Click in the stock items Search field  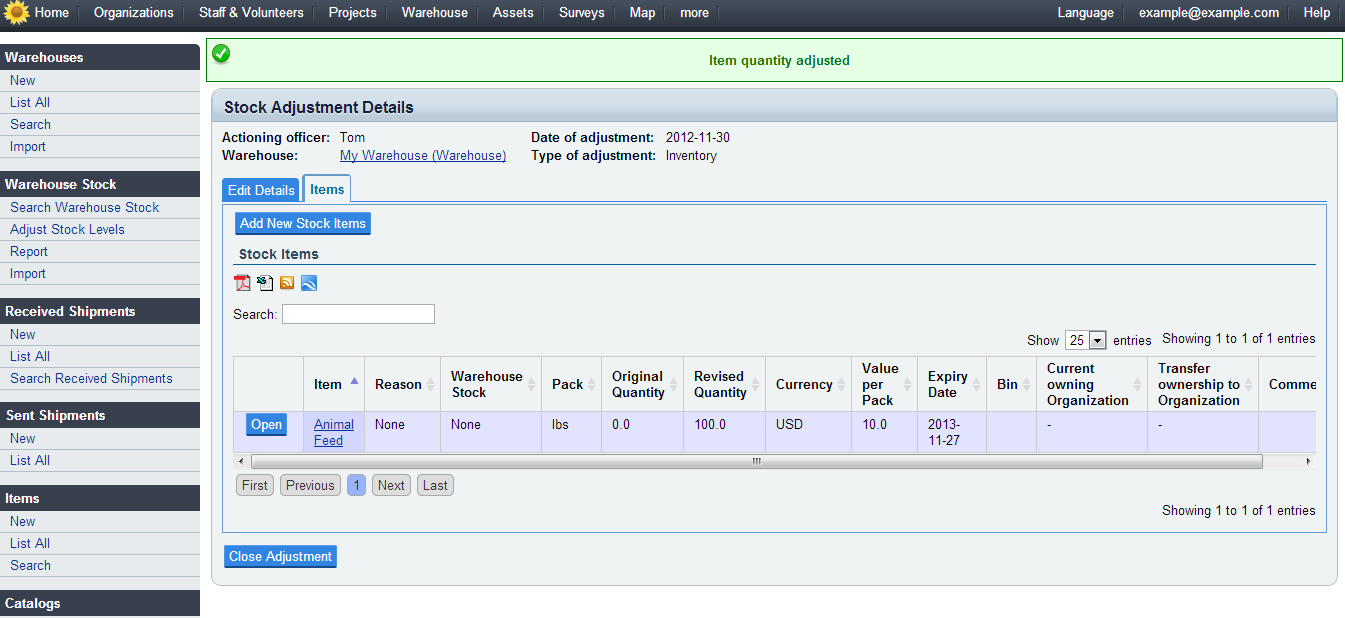(358, 314)
